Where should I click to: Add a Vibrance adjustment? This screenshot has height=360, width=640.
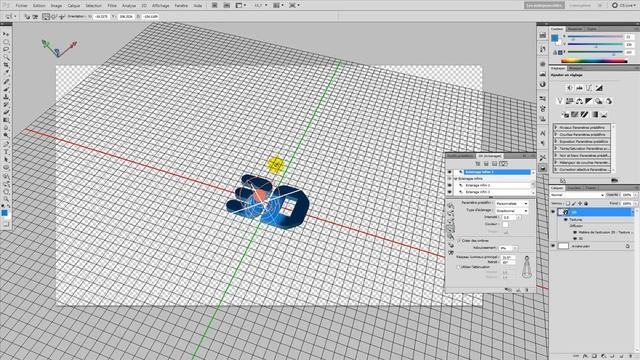point(560,101)
